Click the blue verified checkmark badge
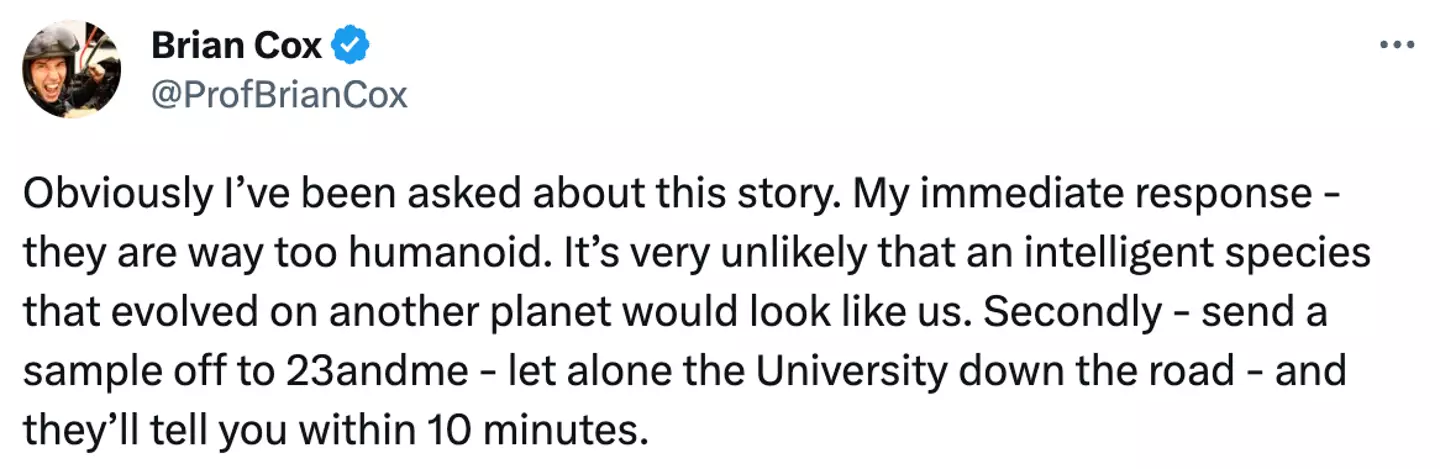The width and height of the screenshot is (1440, 469). (x=351, y=46)
